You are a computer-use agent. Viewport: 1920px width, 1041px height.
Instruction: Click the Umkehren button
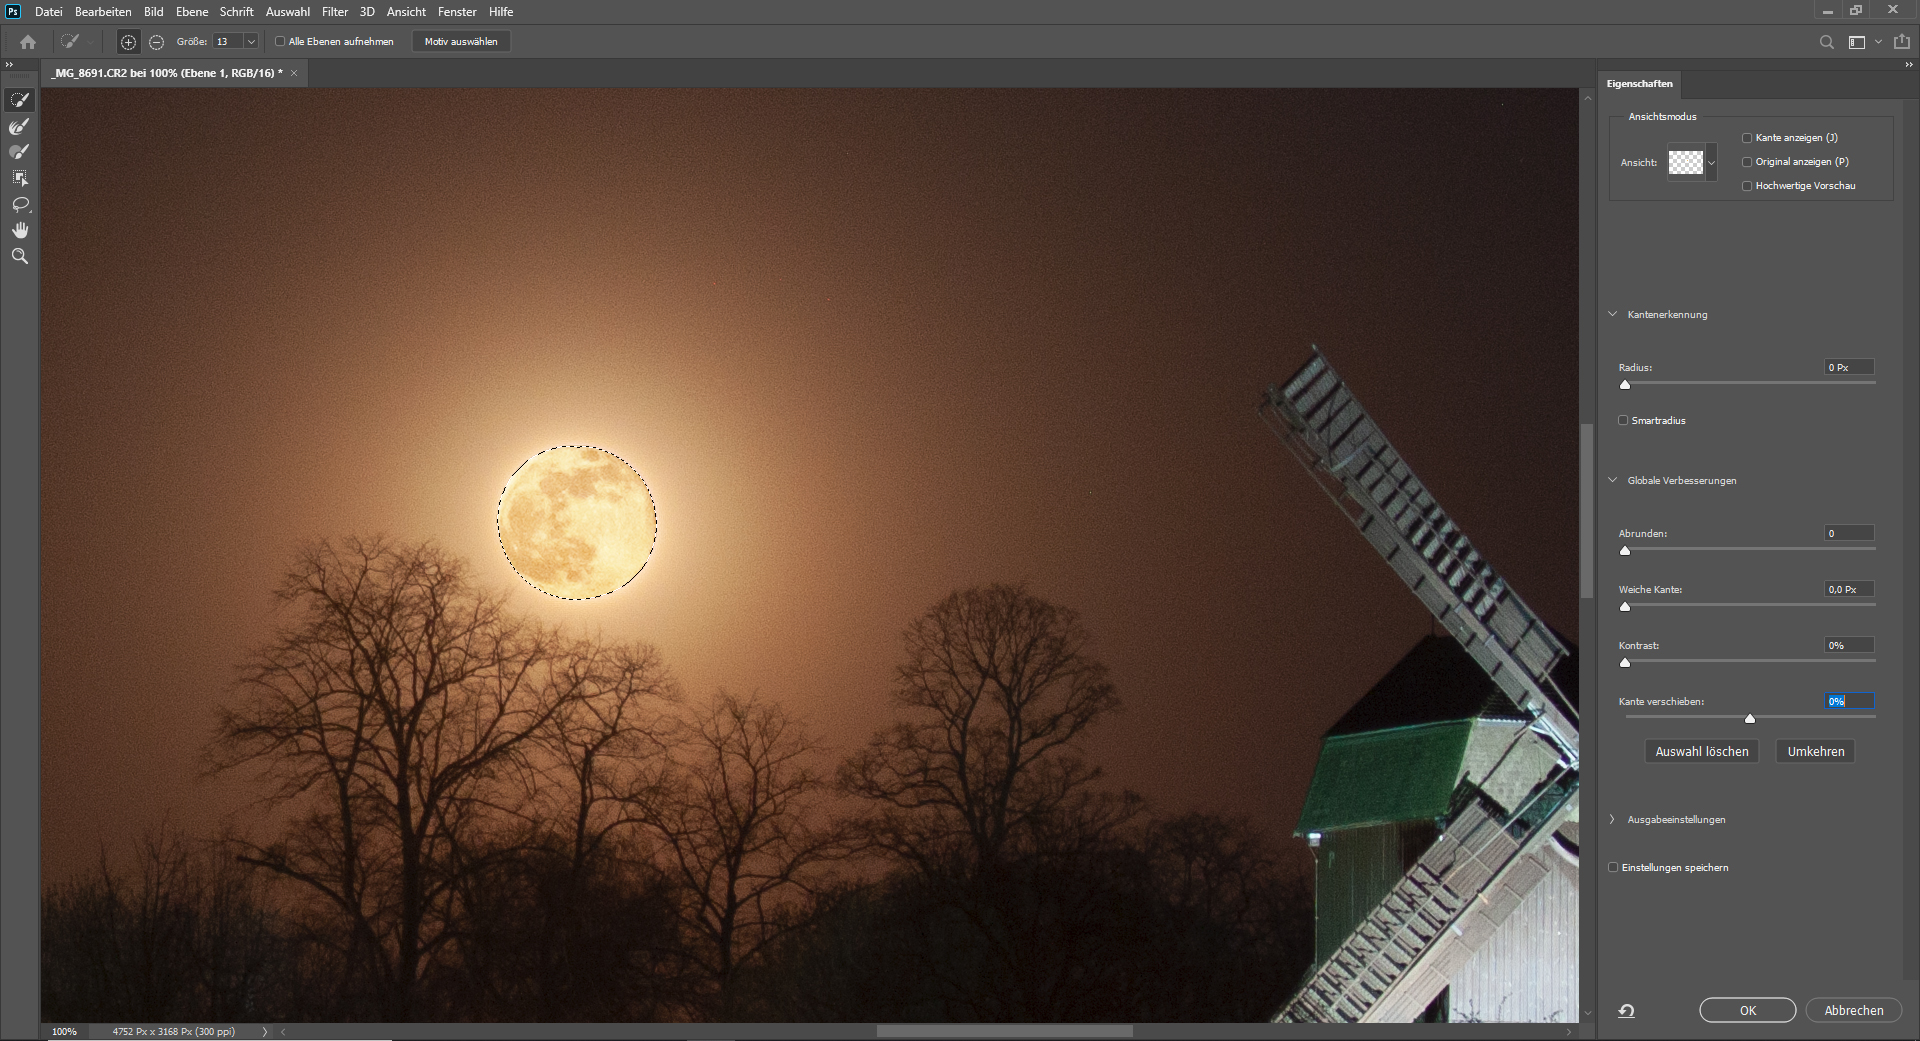pos(1816,752)
